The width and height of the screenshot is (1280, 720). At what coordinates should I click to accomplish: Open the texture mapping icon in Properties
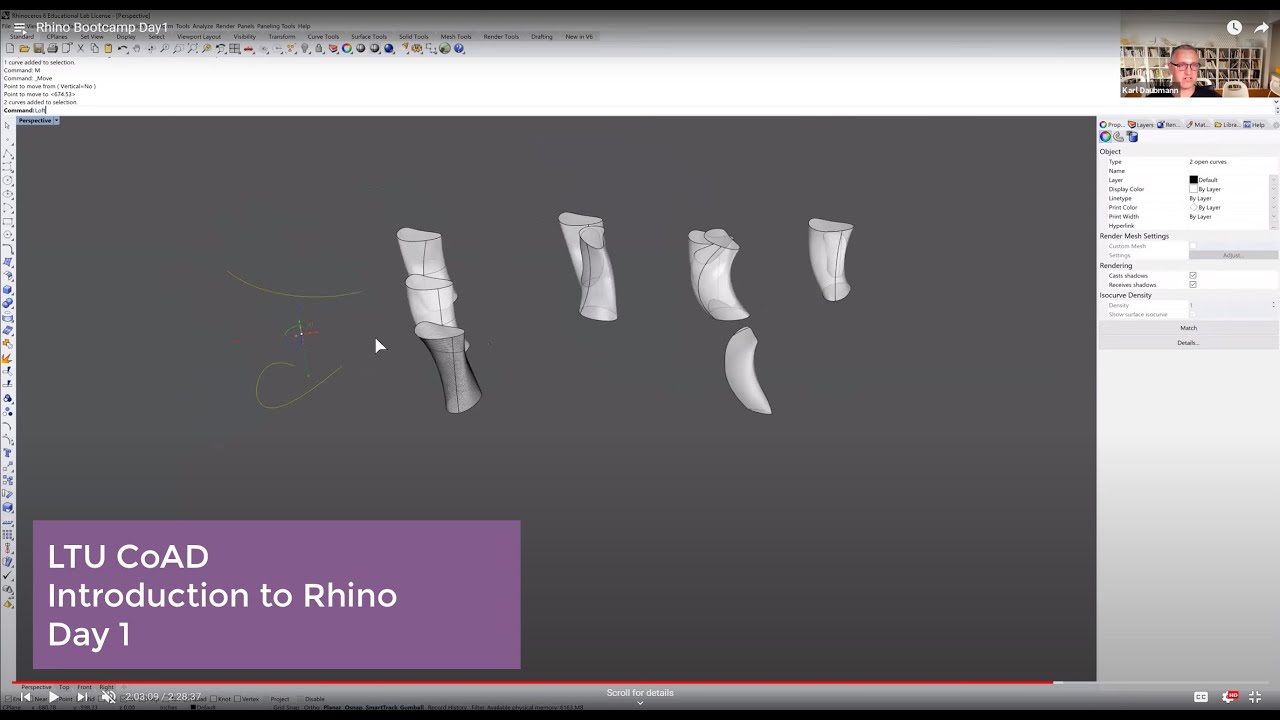[x=1133, y=137]
